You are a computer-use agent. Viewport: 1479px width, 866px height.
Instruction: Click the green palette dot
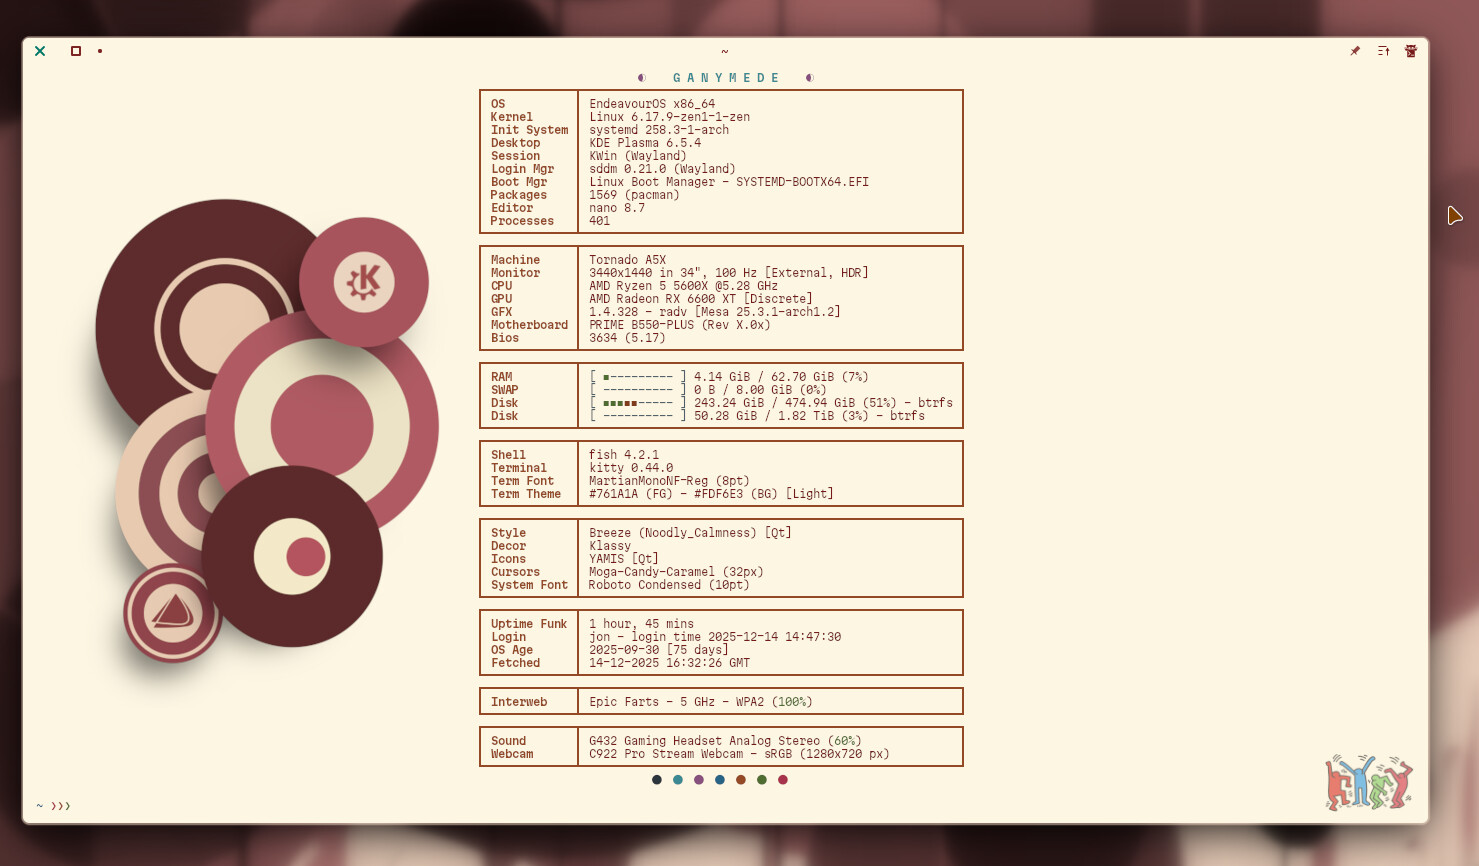(x=762, y=780)
